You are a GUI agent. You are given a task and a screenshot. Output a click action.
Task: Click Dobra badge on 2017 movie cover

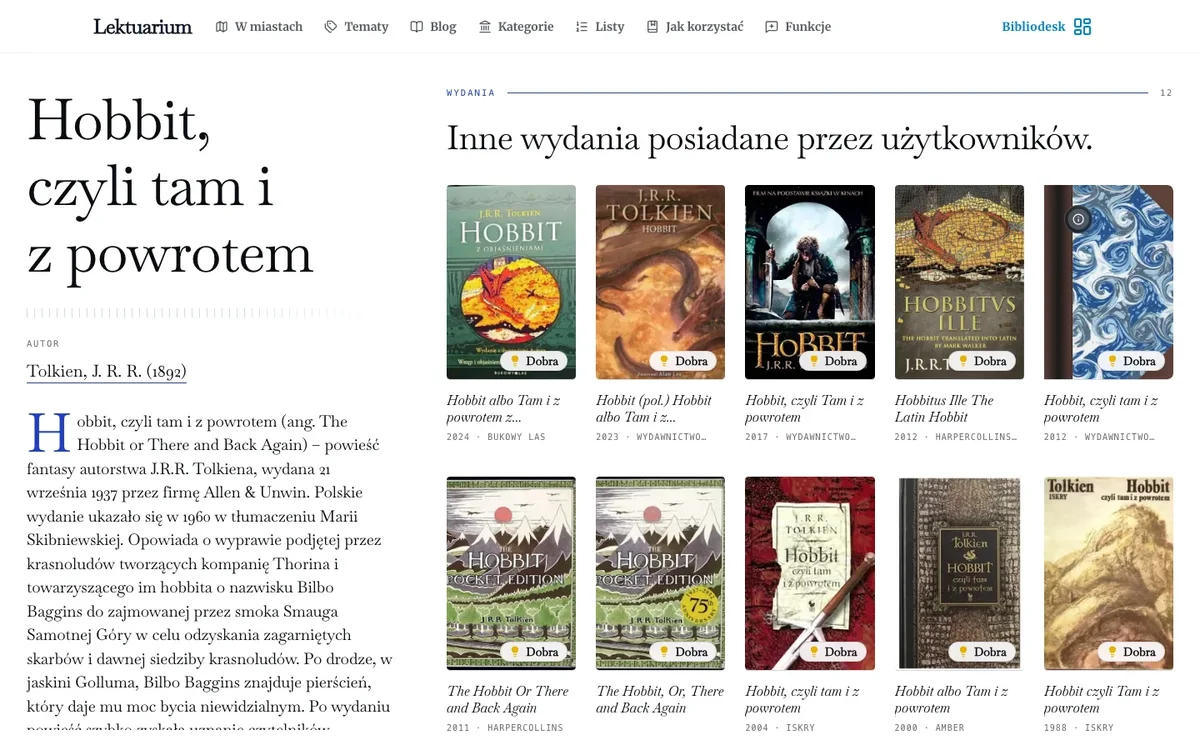click(833, 361)
